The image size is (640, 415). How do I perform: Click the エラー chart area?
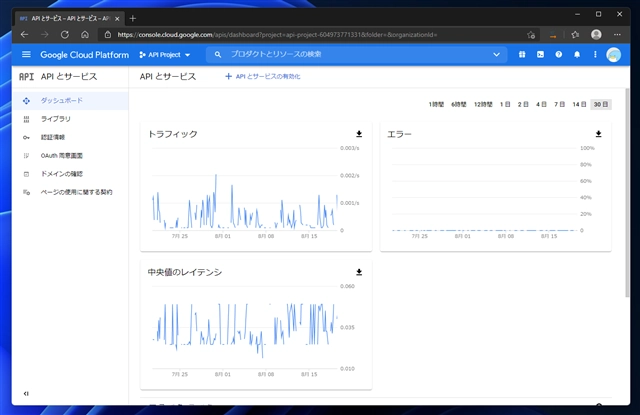[484, 189]
